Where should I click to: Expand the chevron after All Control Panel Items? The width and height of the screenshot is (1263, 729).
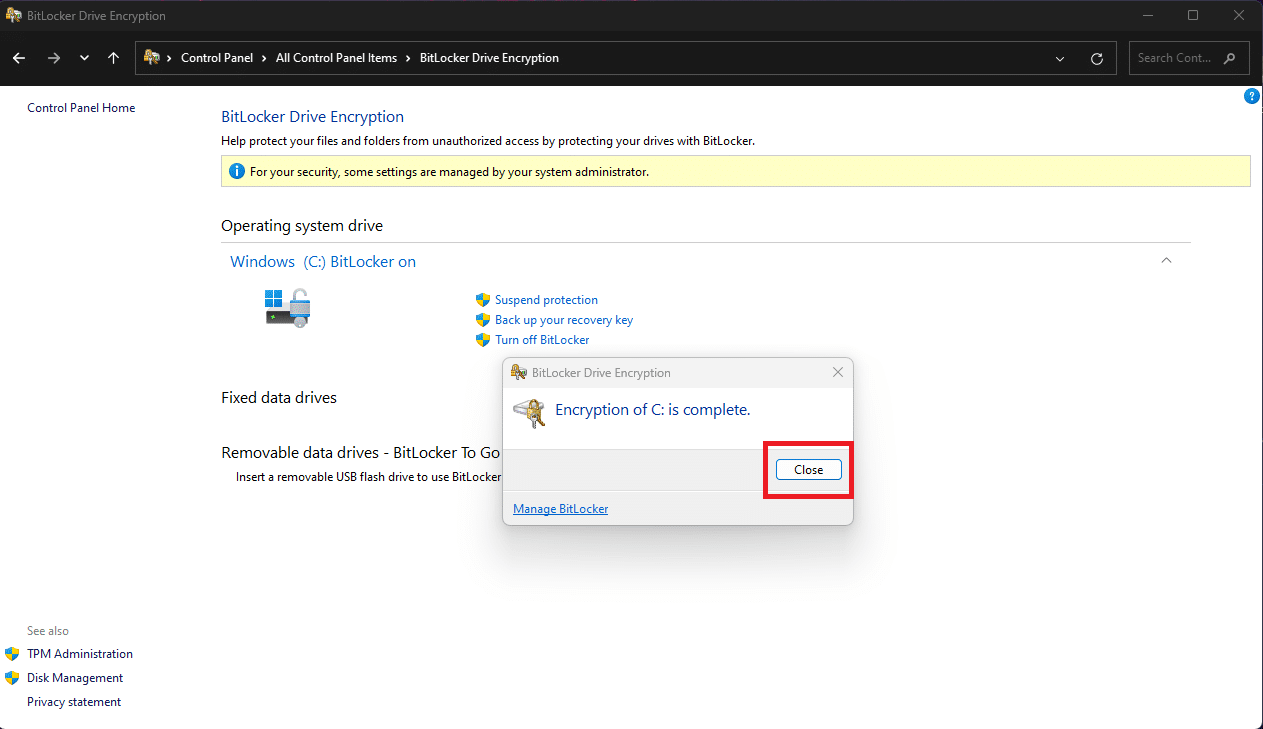[408, 58]
